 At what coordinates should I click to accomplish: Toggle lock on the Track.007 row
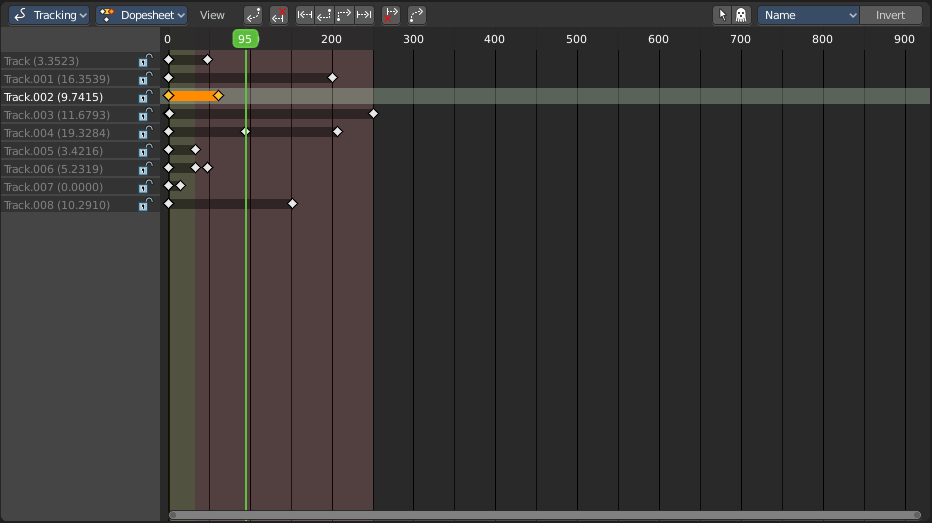[x=146, y=187]
